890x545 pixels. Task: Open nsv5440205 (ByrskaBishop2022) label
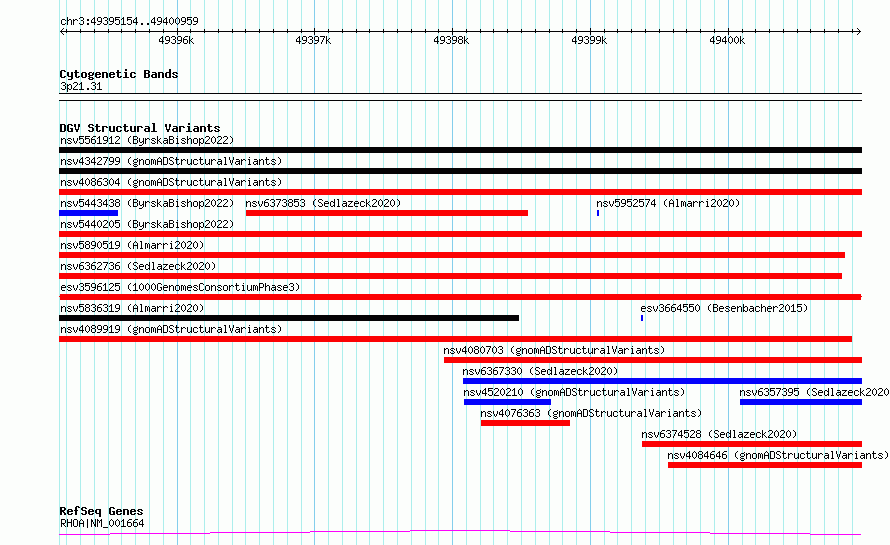[147, 224]
